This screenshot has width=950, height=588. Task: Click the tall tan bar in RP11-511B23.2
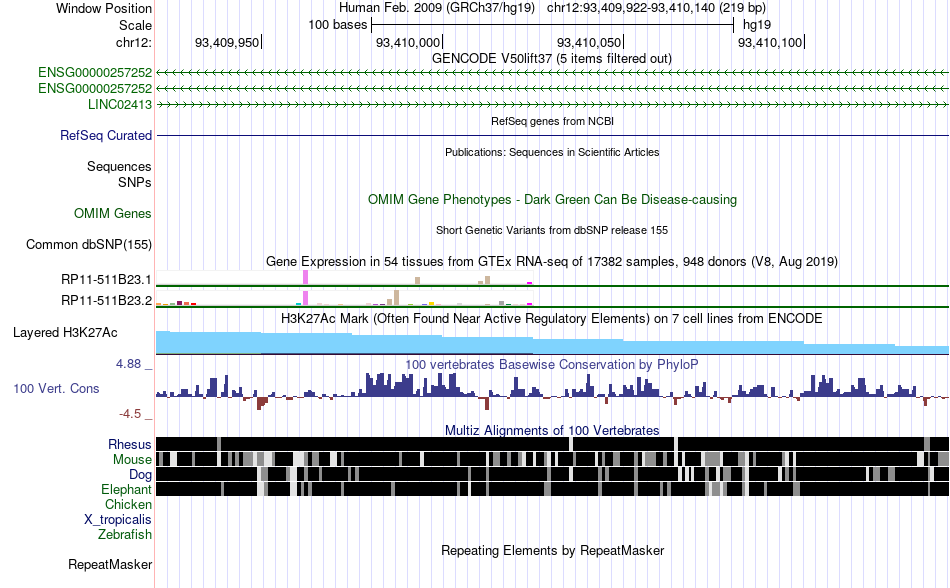[396, 297]
